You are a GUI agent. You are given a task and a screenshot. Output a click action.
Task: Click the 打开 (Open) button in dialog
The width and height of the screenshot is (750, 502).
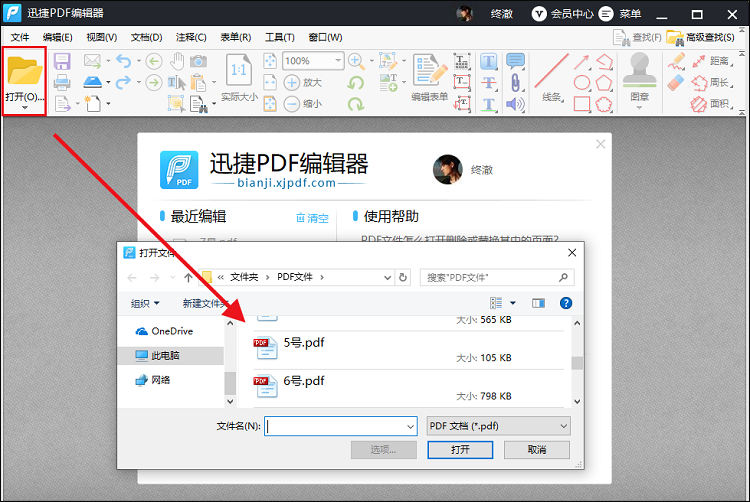(x=460, y=450)
